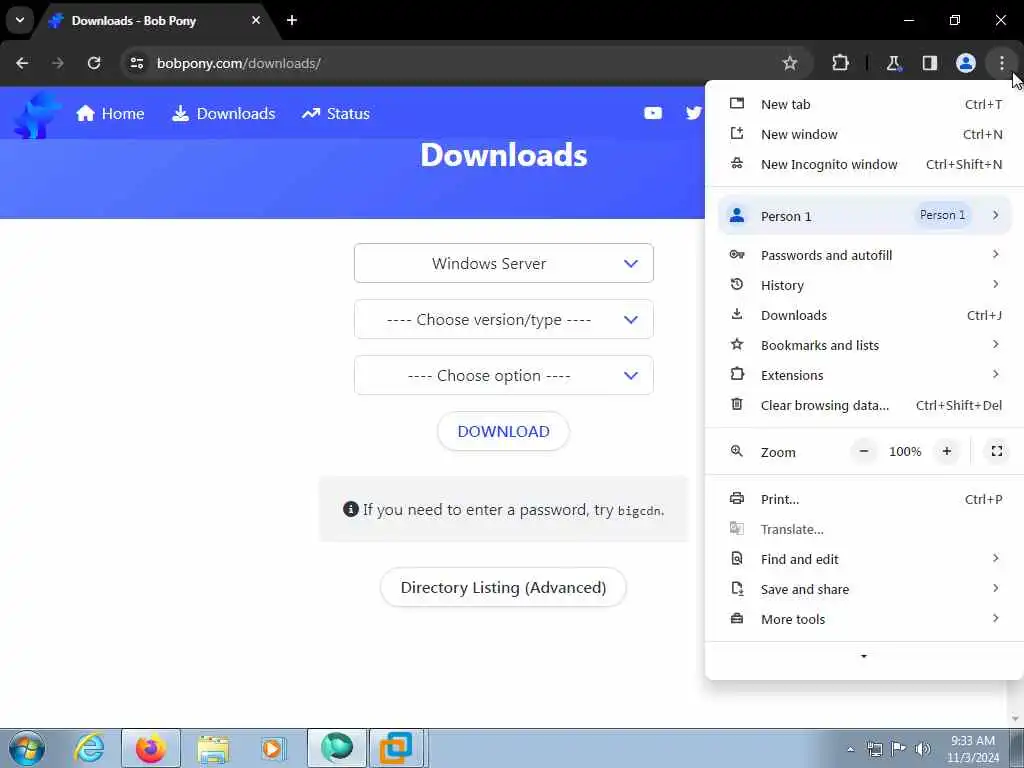Screen dimensions: 1024x768
Task: Expand Save and share submenu
Action: click(864, 590)
